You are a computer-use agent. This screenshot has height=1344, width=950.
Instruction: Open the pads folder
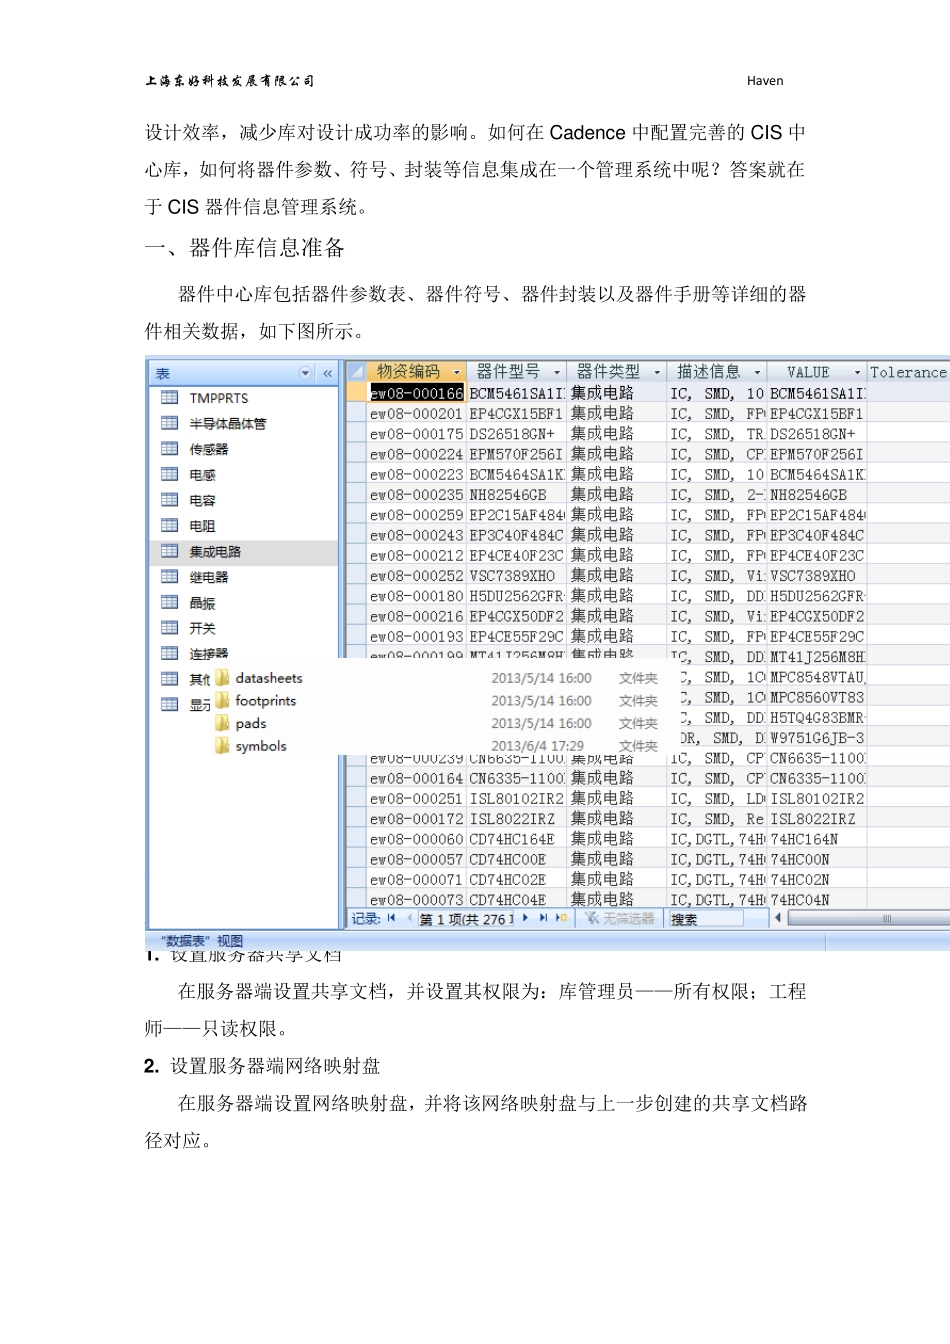point(251,724)
